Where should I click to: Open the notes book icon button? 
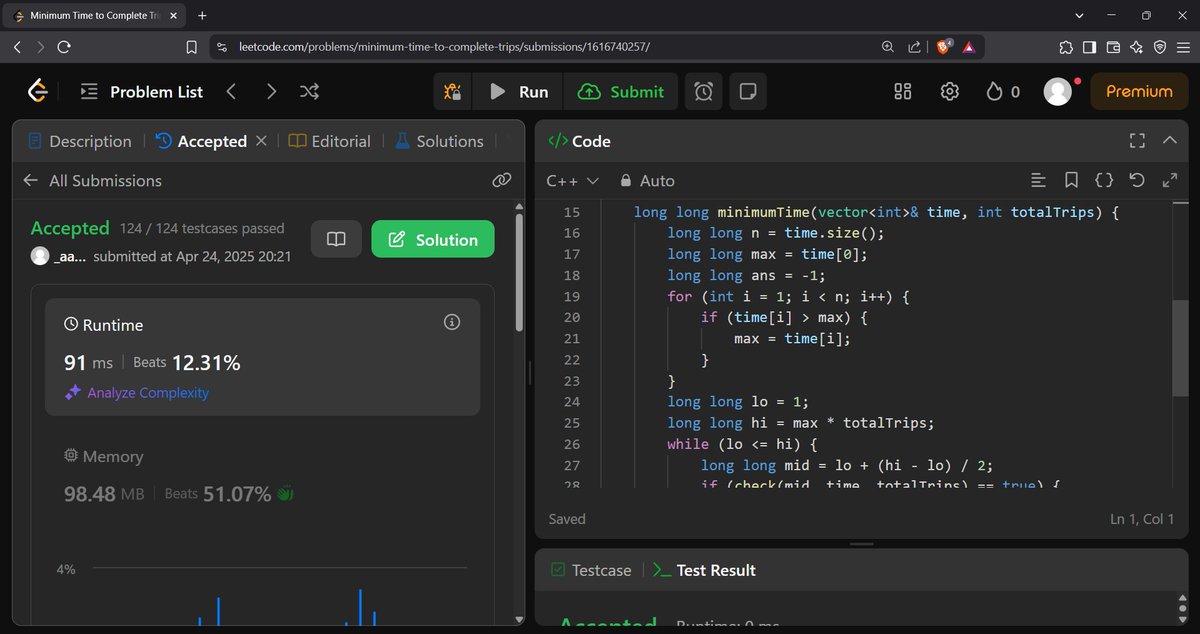(x=336, y=239)
